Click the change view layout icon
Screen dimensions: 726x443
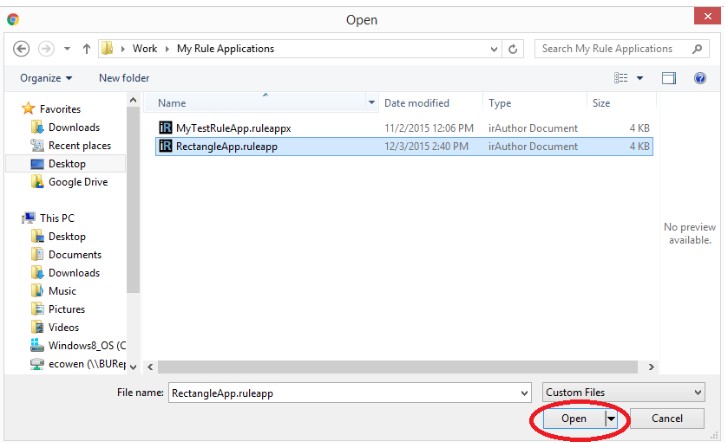pos(621,78)
